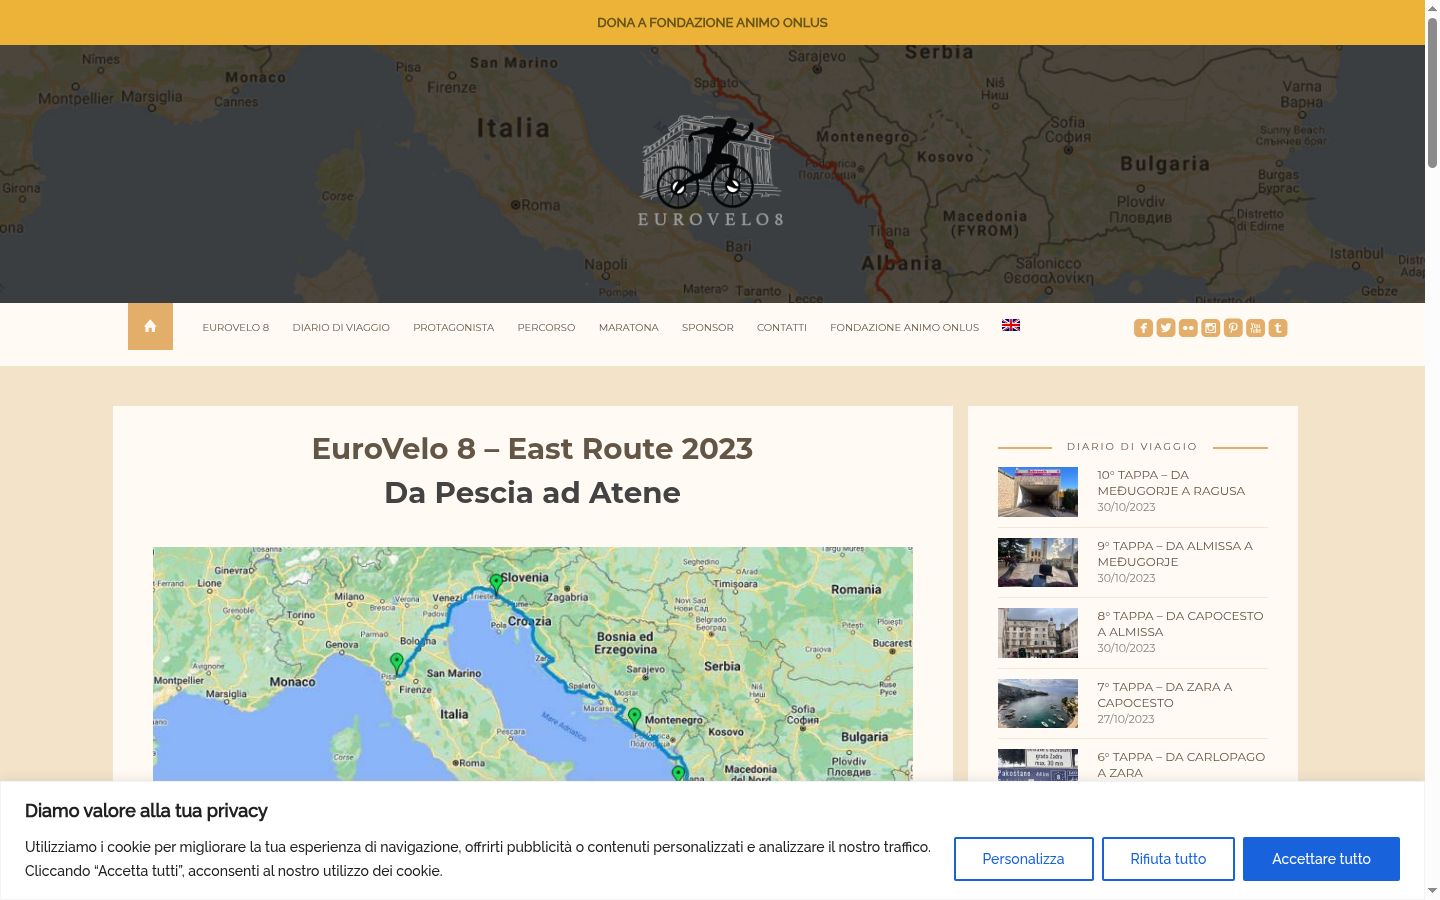1440x900 pixels.
Task: Click the EuroVelo 8 cyclist logo
Action: [711, 171]
